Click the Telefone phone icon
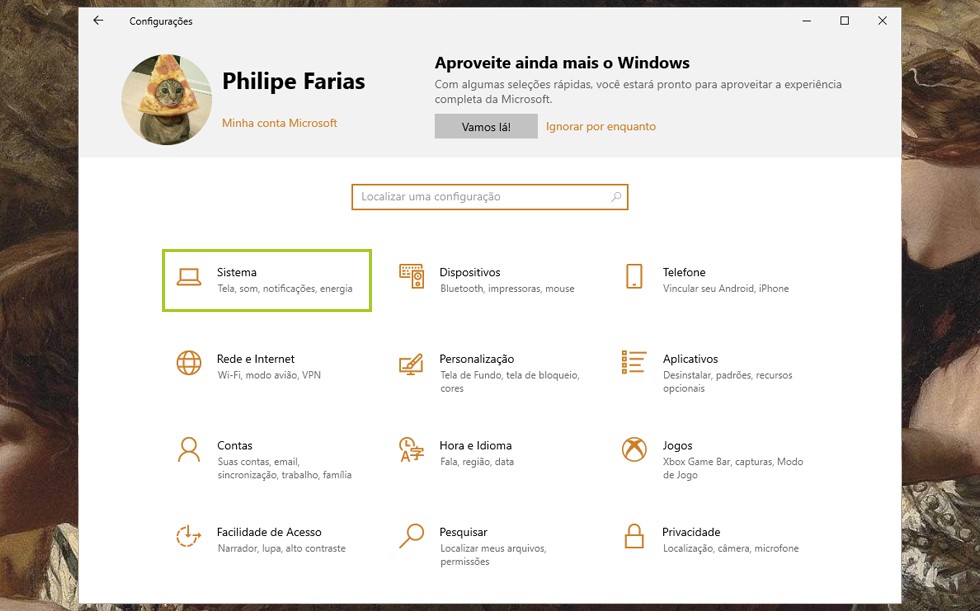 (x=634, y=277)
